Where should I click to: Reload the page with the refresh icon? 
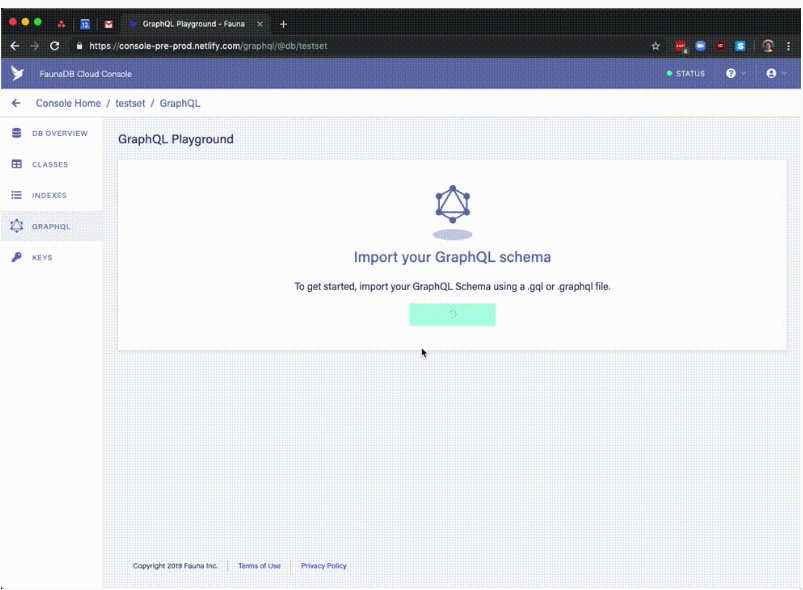pyautogui.click(x=54, y=46)
